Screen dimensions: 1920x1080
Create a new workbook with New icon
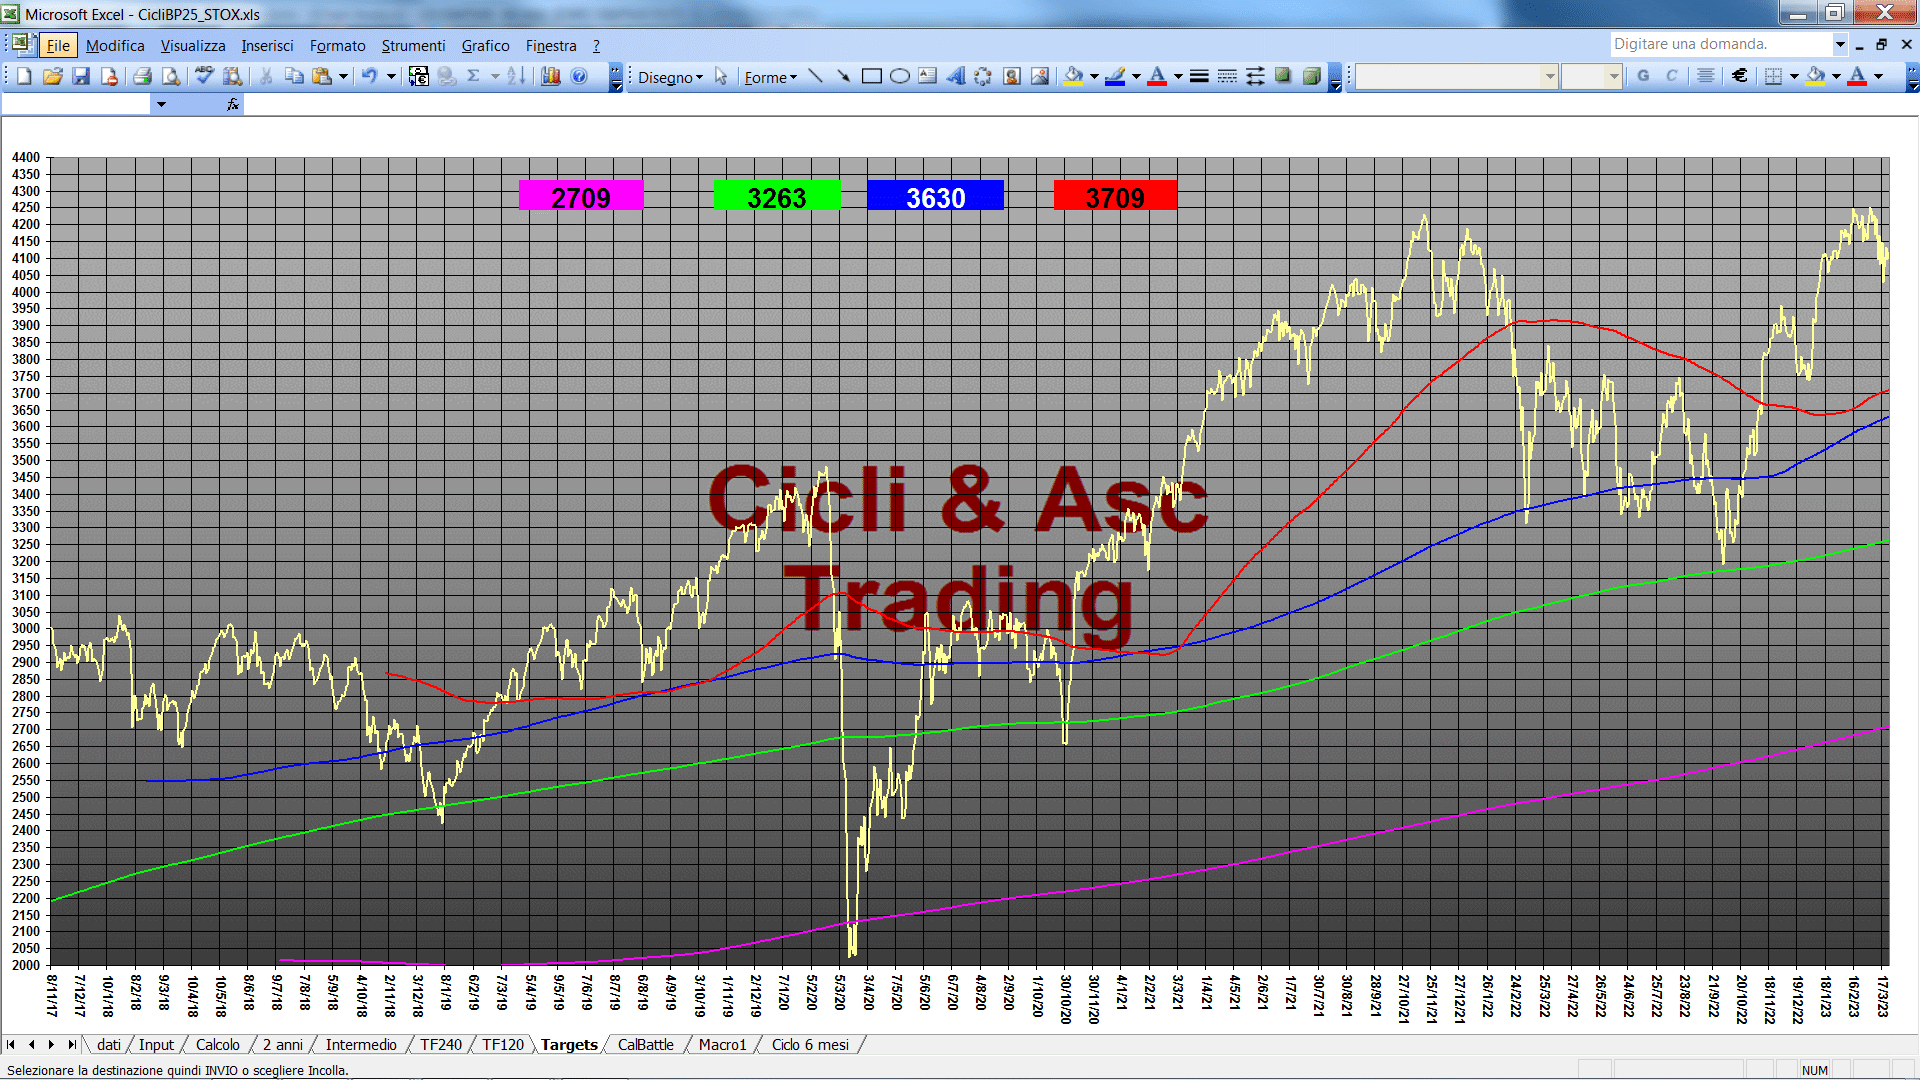[24, 76]
